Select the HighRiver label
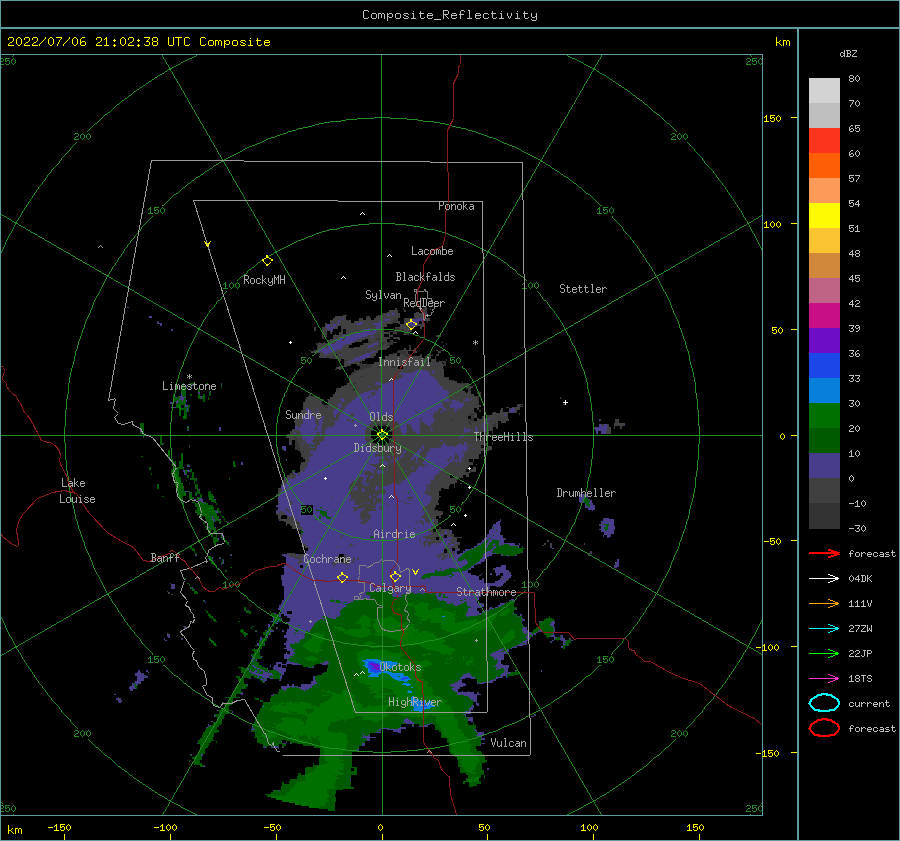This screenshot has height=841, width=900. (415, 702)
